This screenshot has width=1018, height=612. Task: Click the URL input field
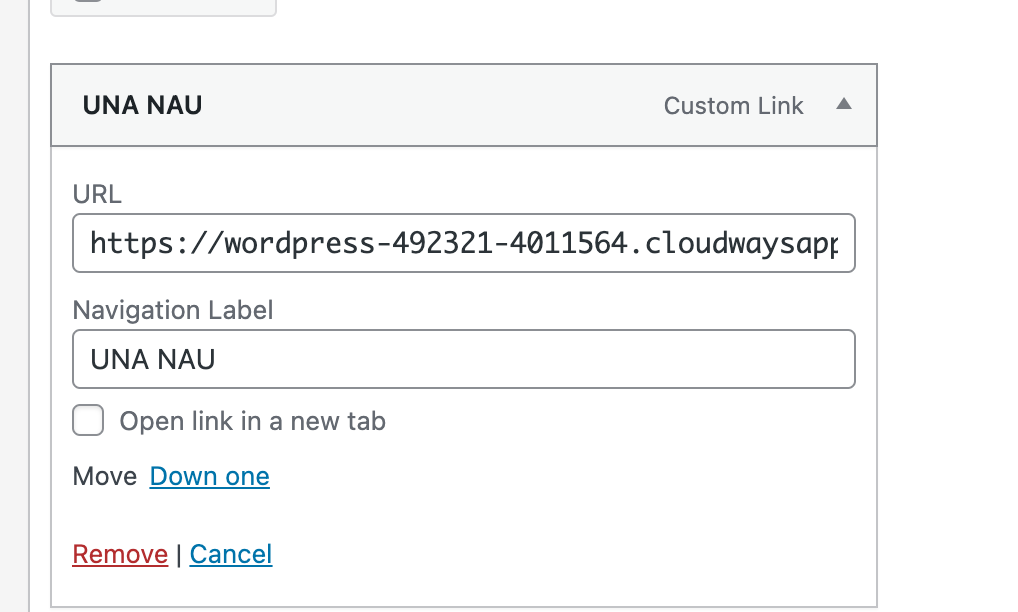click(463, 243)
